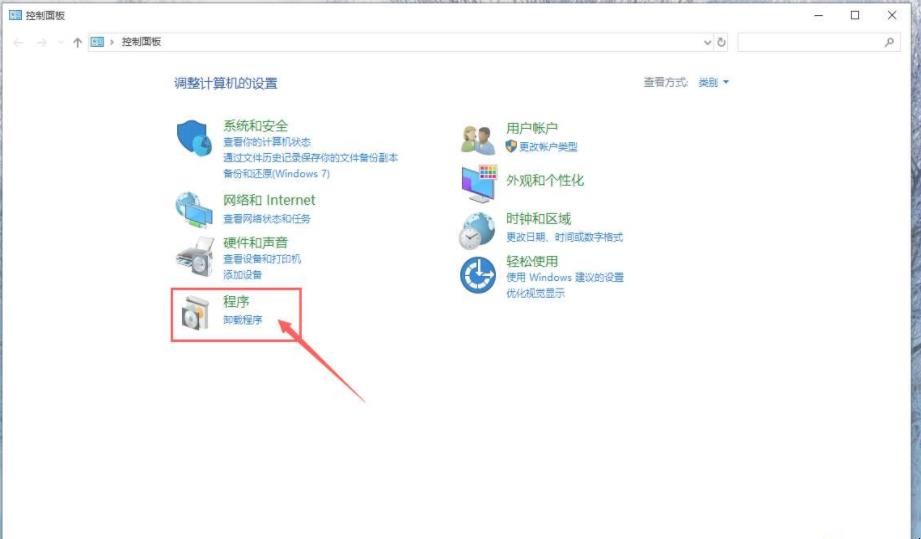Refresh the Control Panel view
This screenshot has height=539, width=921.
[x=721, y=42]
